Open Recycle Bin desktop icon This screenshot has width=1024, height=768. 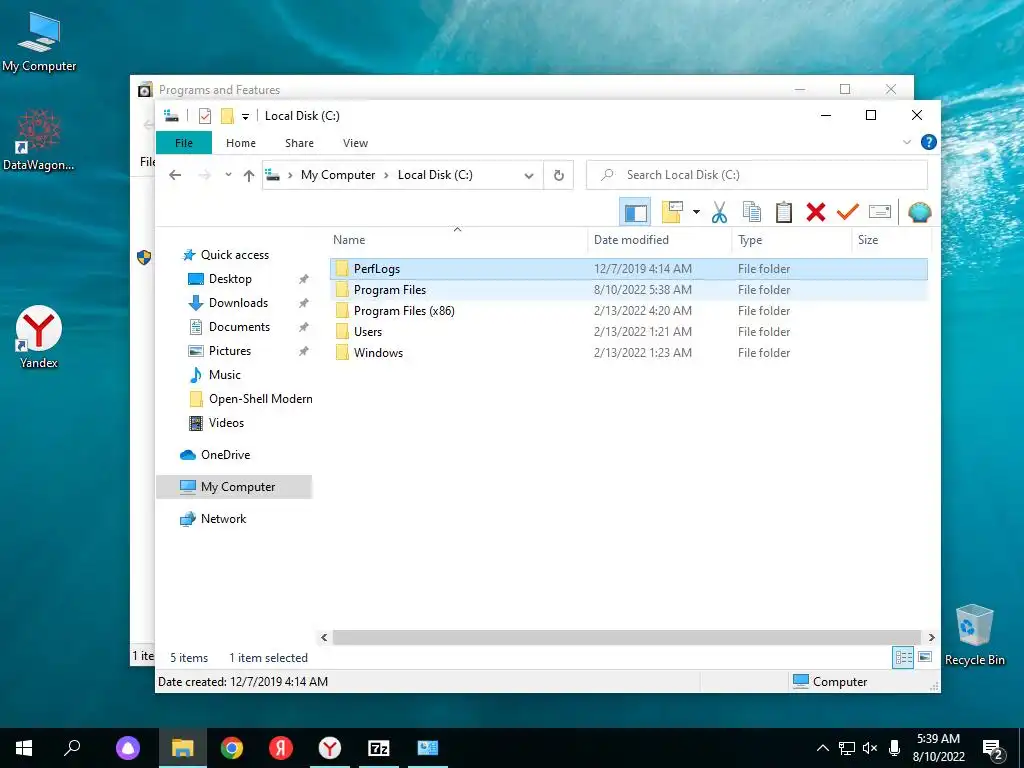(974, 635)
